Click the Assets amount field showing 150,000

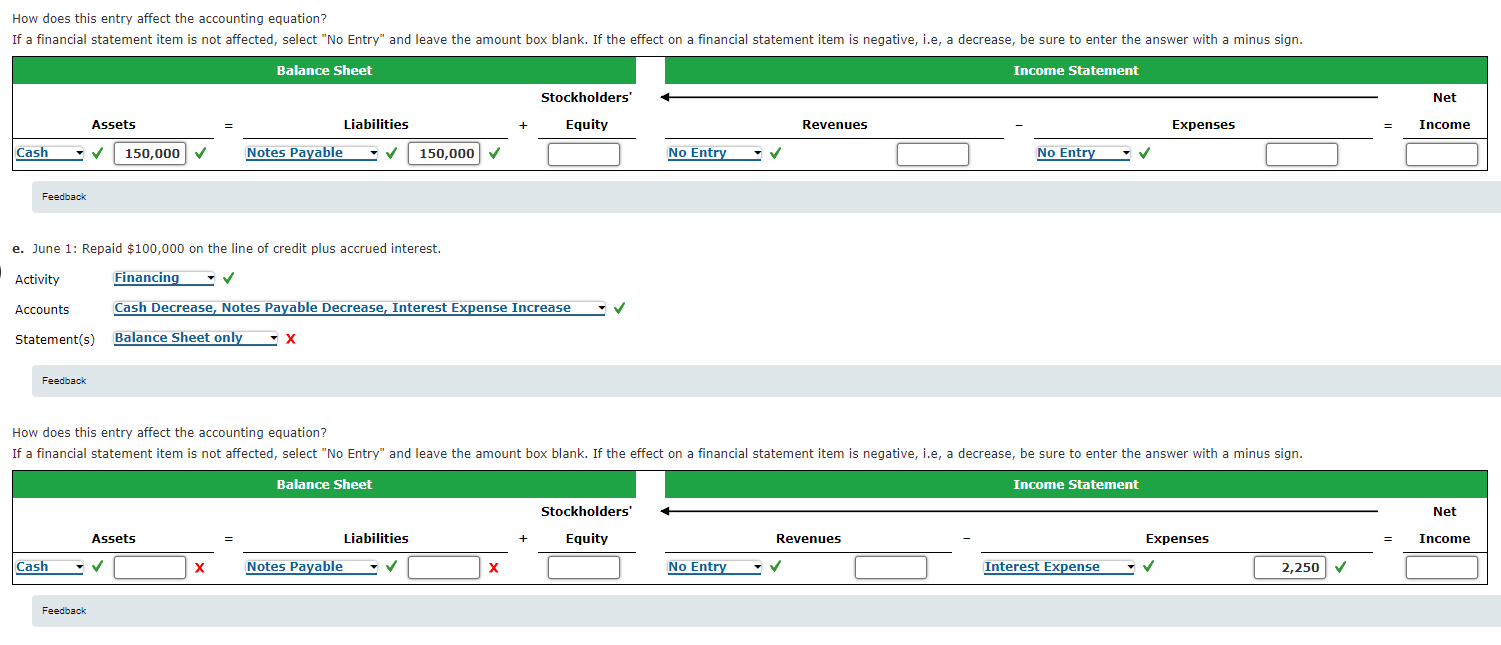150,154
